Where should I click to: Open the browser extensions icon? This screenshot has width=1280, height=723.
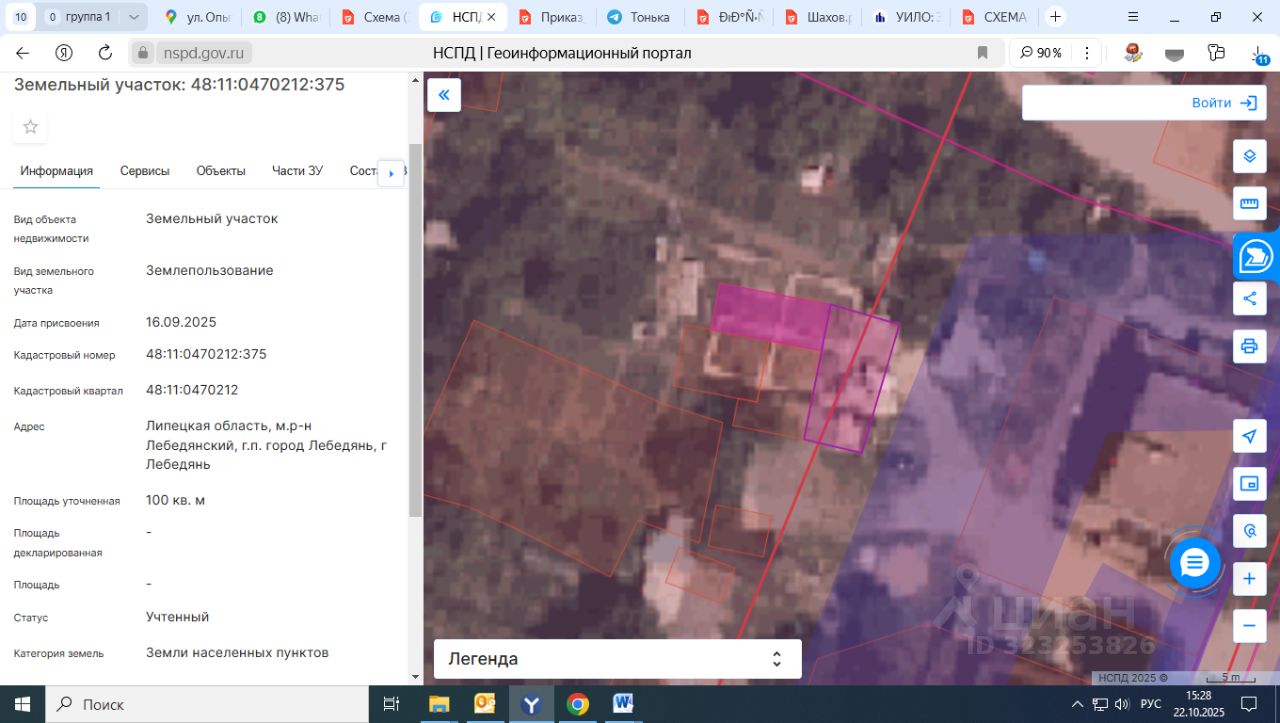pyautogui.click(x=1216, y=53)
